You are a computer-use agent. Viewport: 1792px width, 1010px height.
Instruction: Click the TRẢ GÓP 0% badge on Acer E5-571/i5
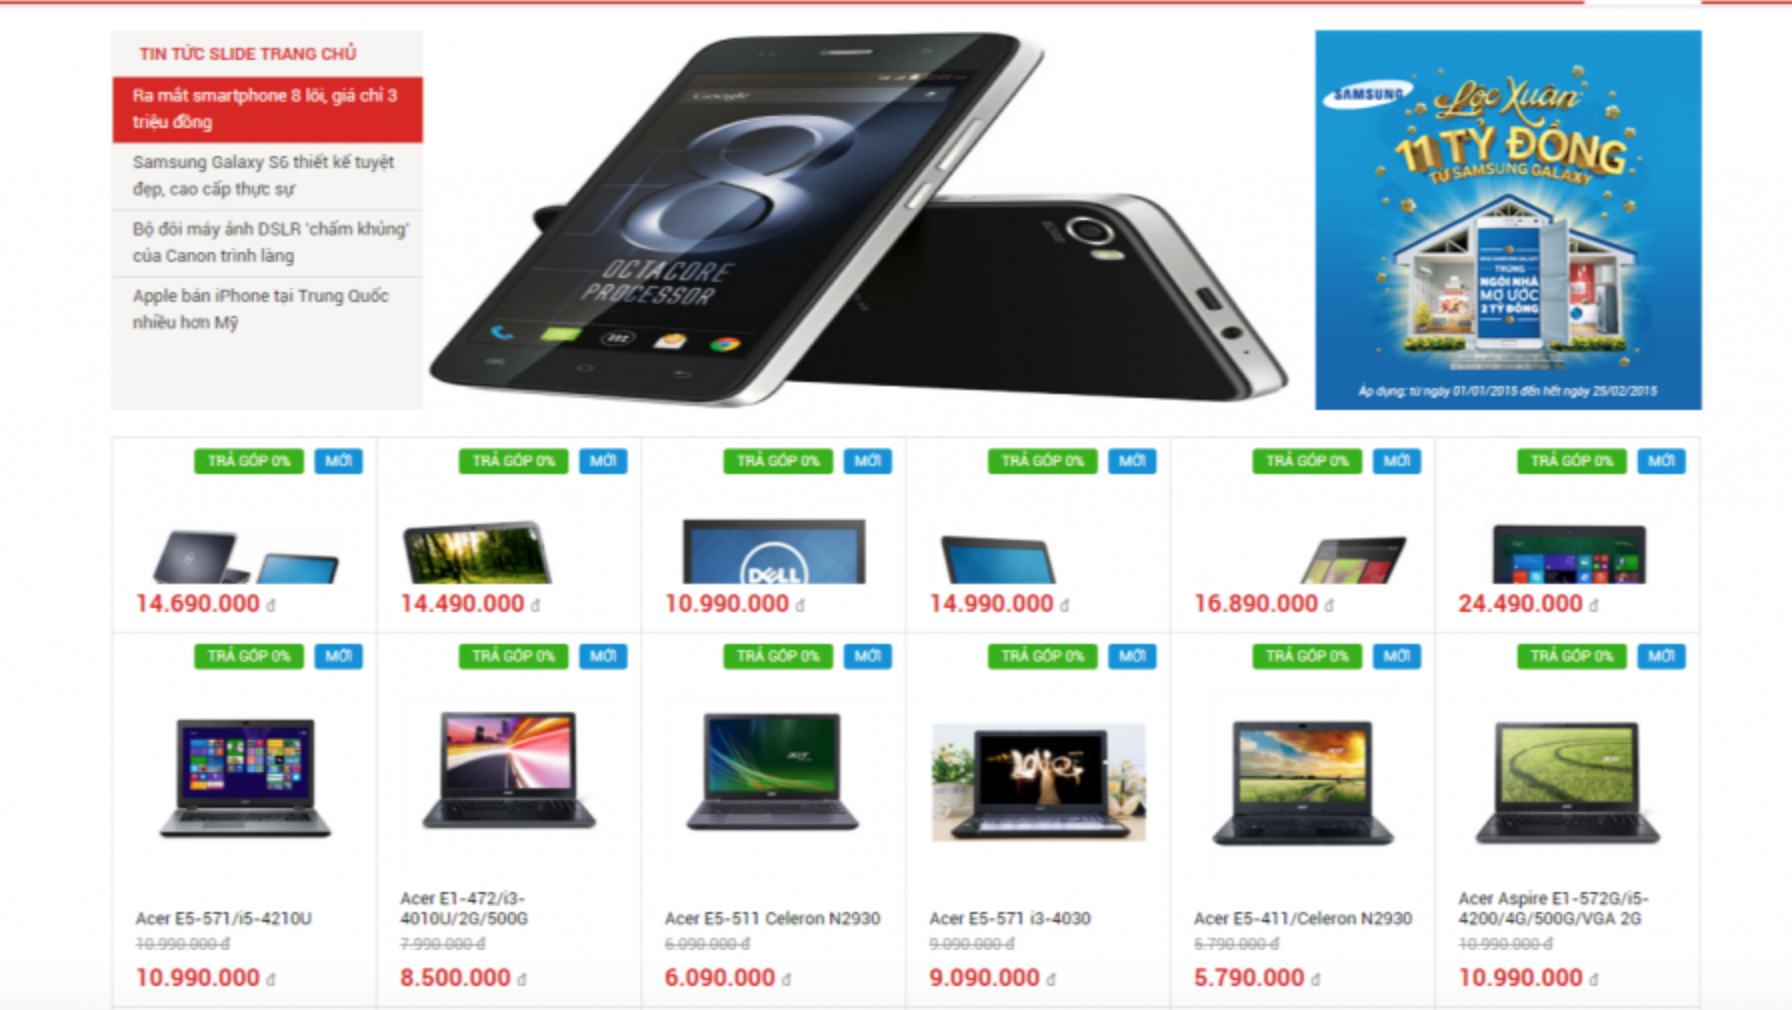point(249,656)
